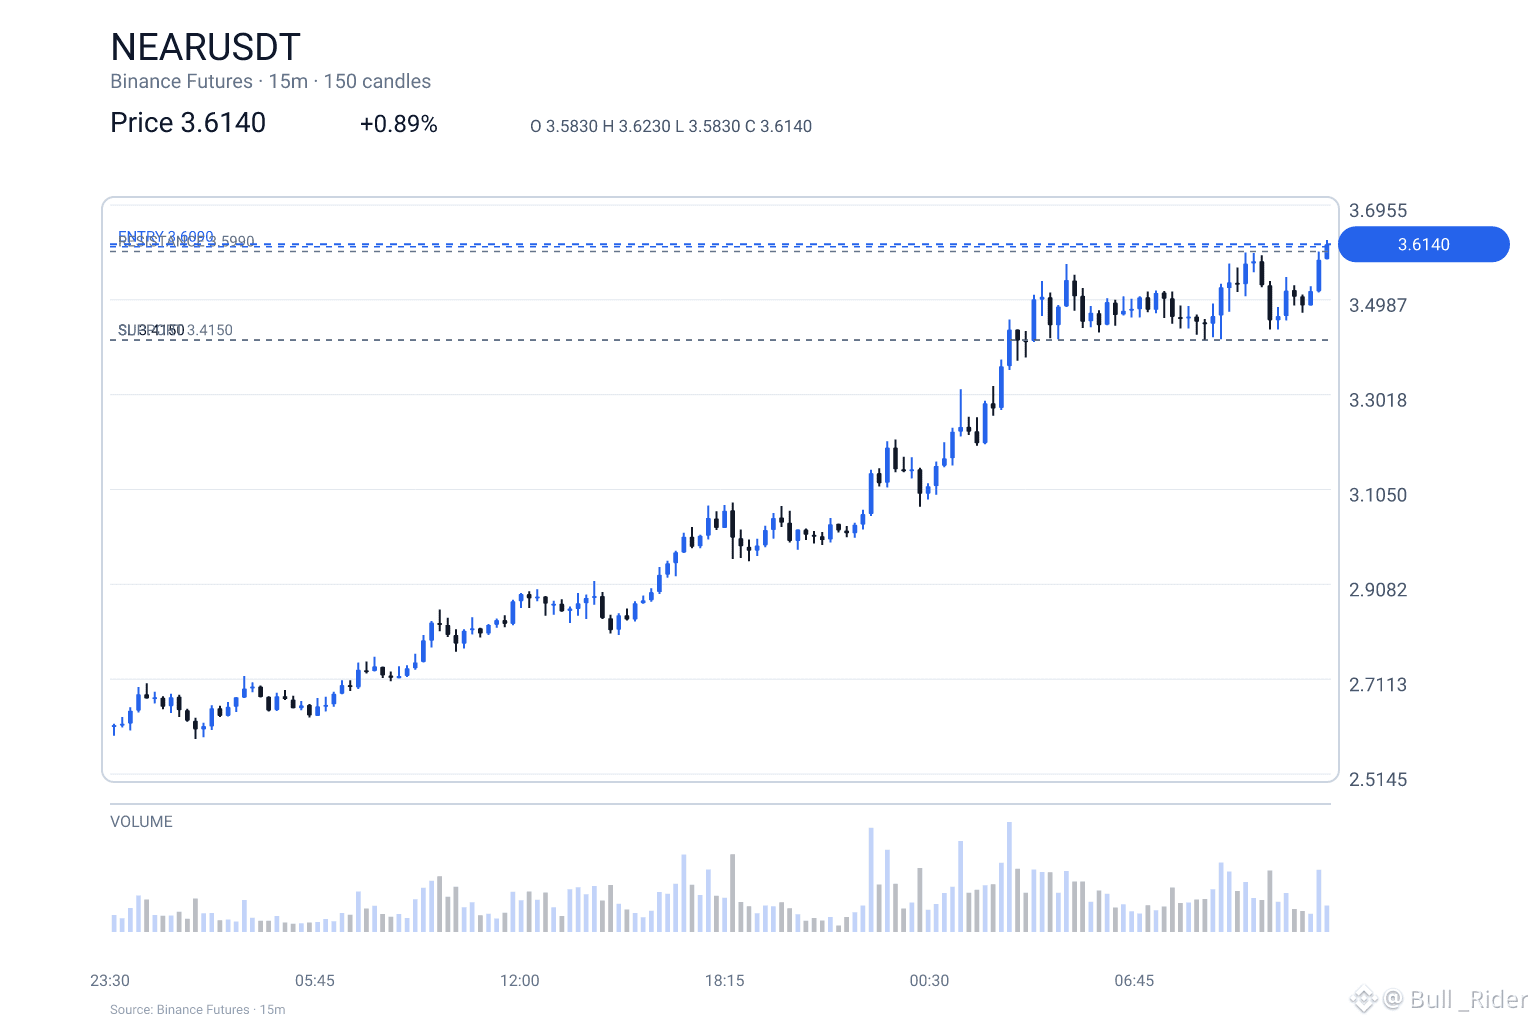The width and height of the screenshot is (1536, 1024).
Task: Click the 12:00 time axis label
Action: tap(520, 980)
